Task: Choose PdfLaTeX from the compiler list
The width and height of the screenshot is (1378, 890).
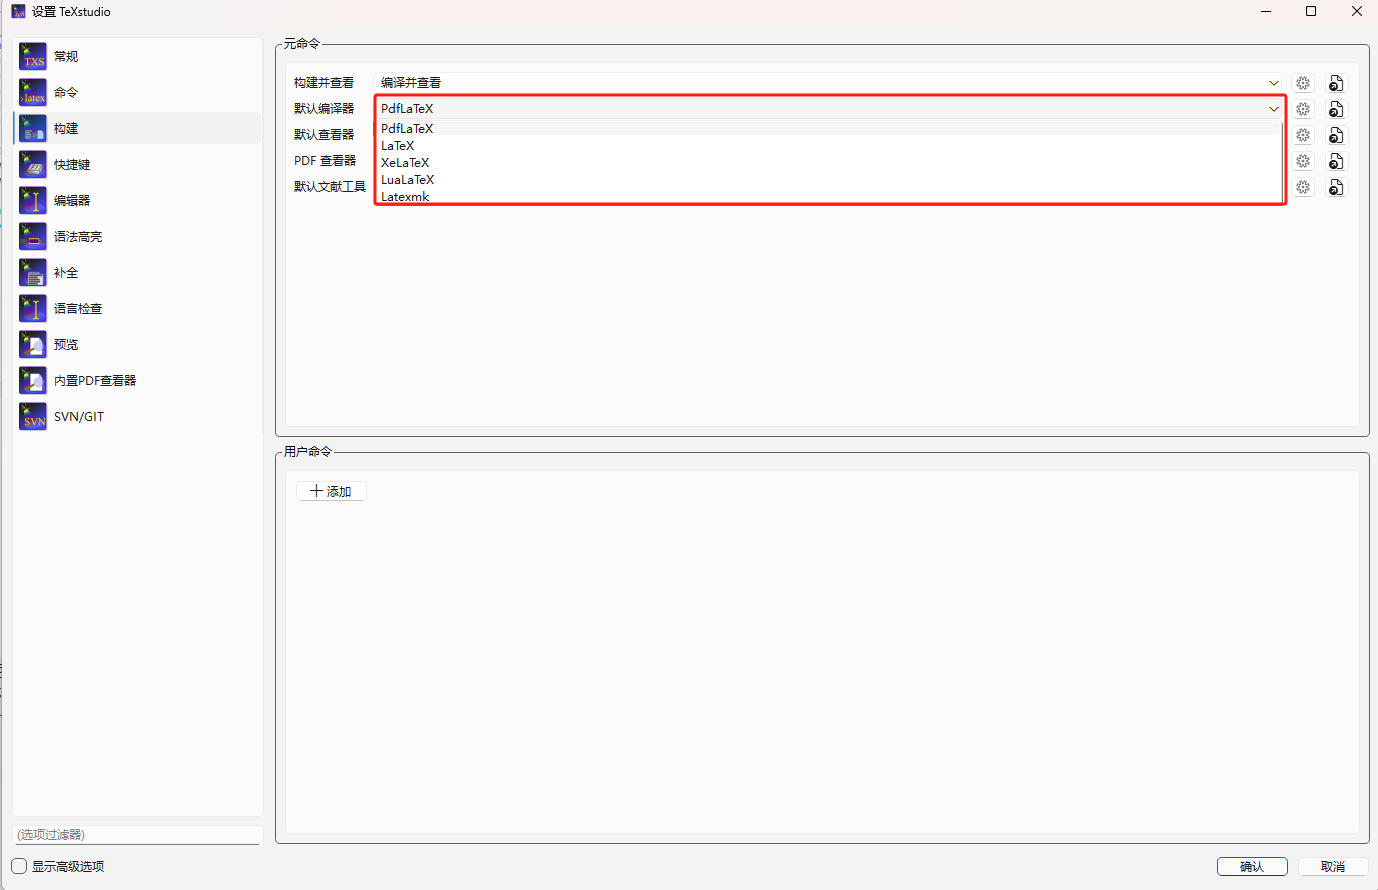Action: [829, 128]
